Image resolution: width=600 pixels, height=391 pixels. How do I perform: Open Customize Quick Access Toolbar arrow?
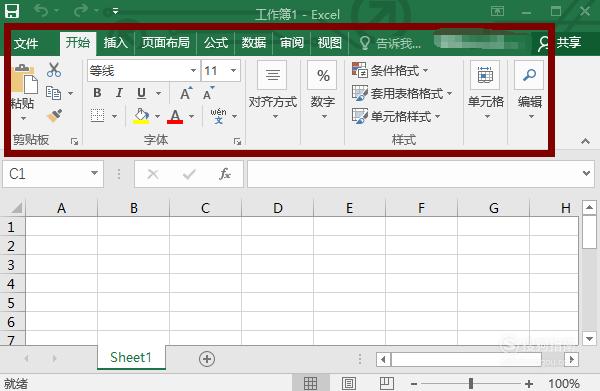115,11
